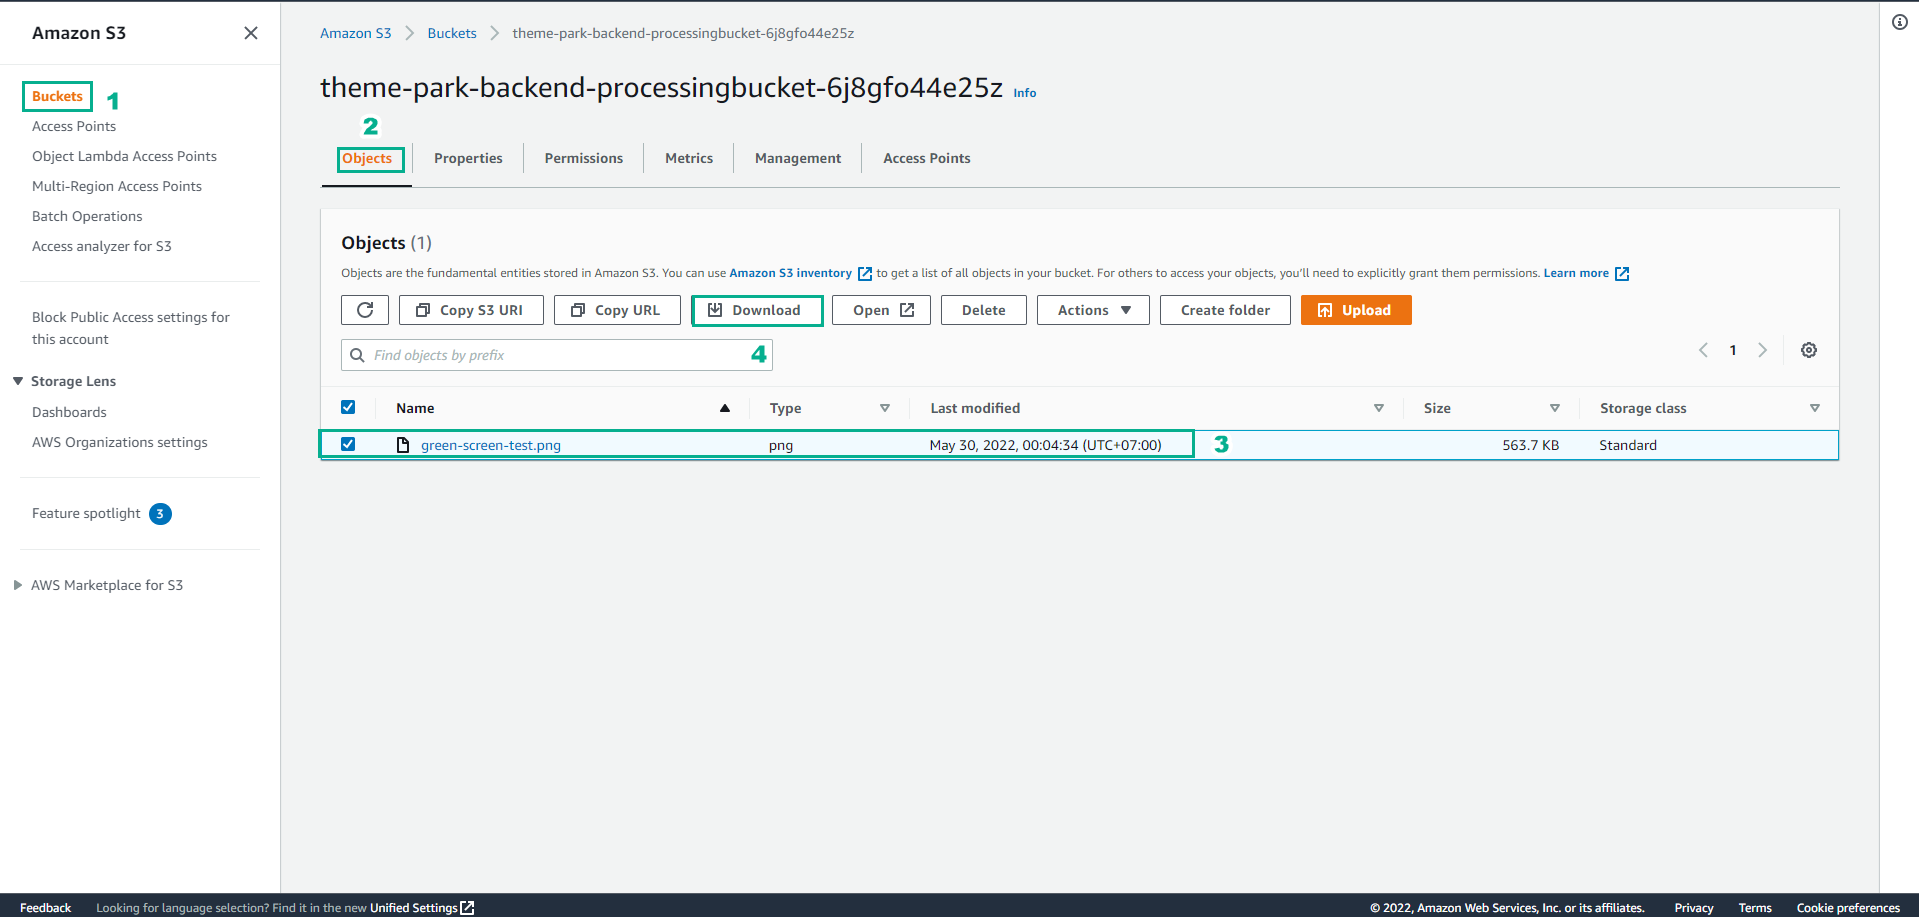Click the 563.7 KB size value
Viewport: 1919px width, 917px height.
pyautogui.click(x=1530, y=445)
